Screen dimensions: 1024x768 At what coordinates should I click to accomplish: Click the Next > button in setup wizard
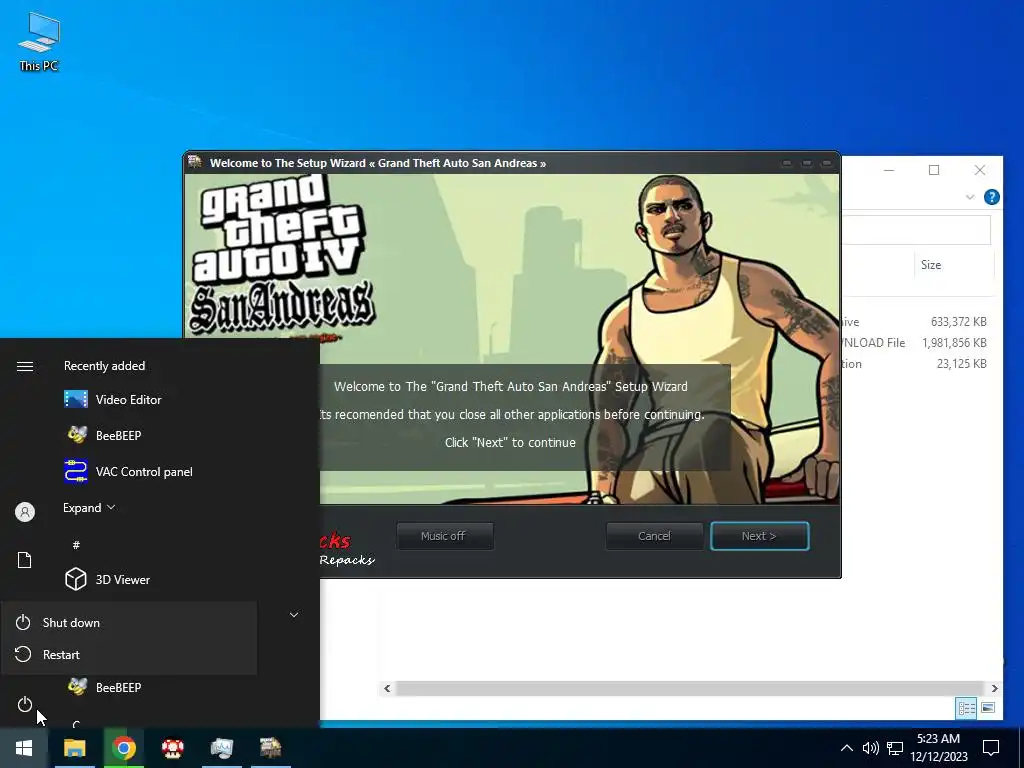click(x=760, y=536)
